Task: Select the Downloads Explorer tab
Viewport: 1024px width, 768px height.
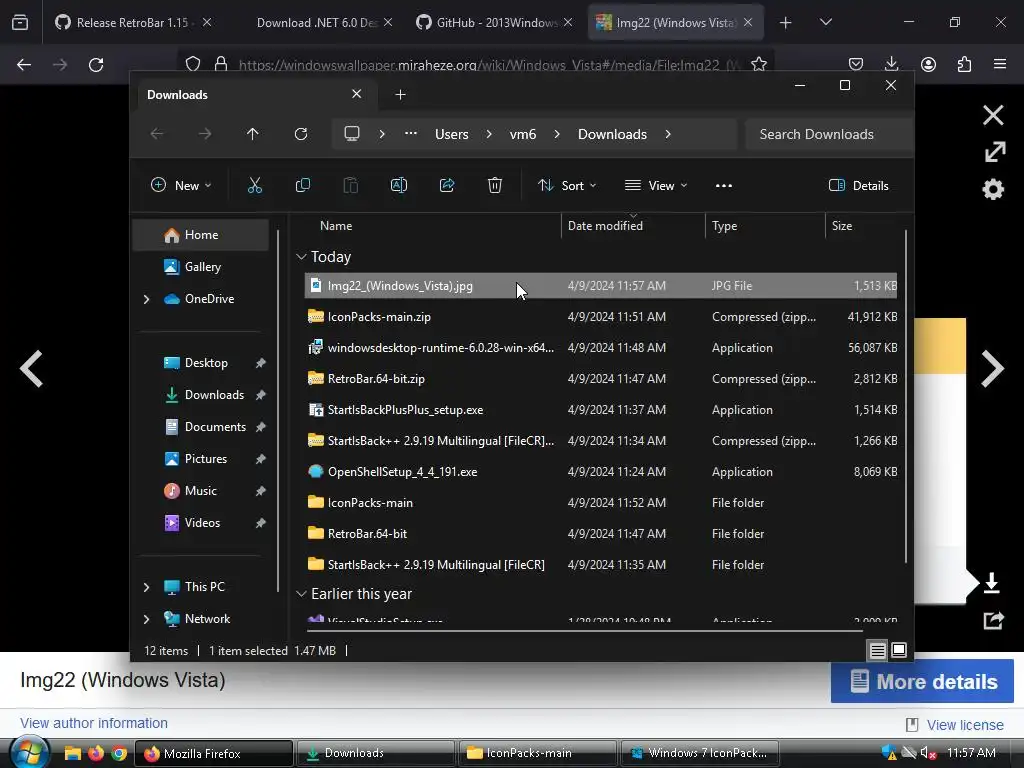Action: point(254,95)
